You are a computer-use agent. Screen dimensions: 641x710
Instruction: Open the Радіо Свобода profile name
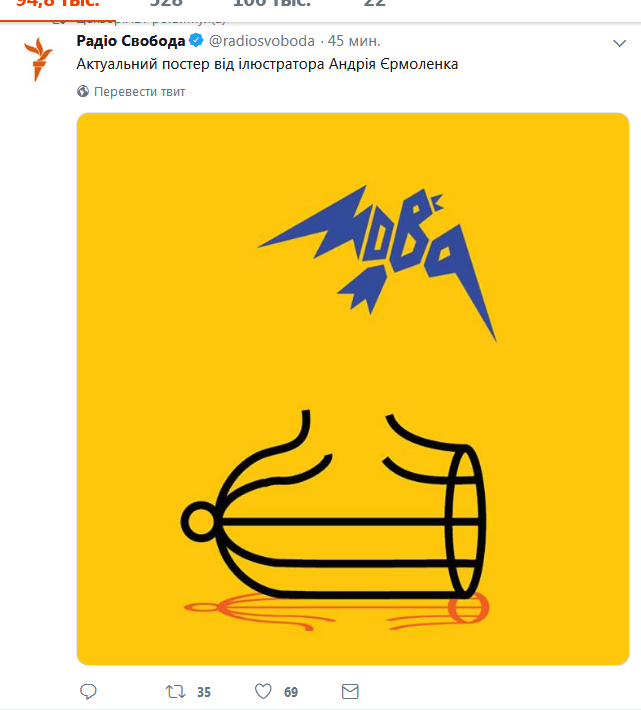[131, 41]
